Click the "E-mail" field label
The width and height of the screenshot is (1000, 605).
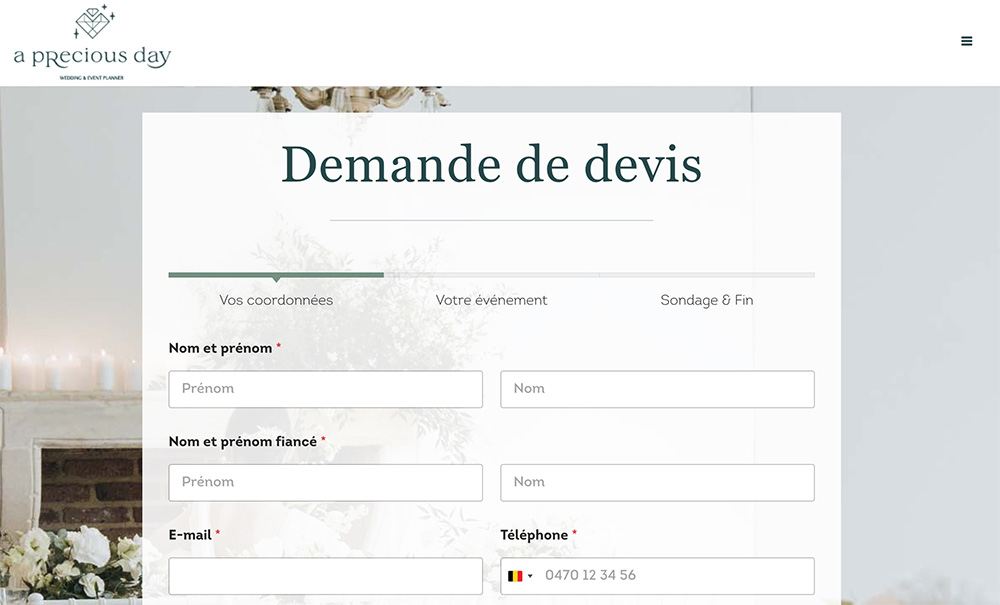point(190,535)
